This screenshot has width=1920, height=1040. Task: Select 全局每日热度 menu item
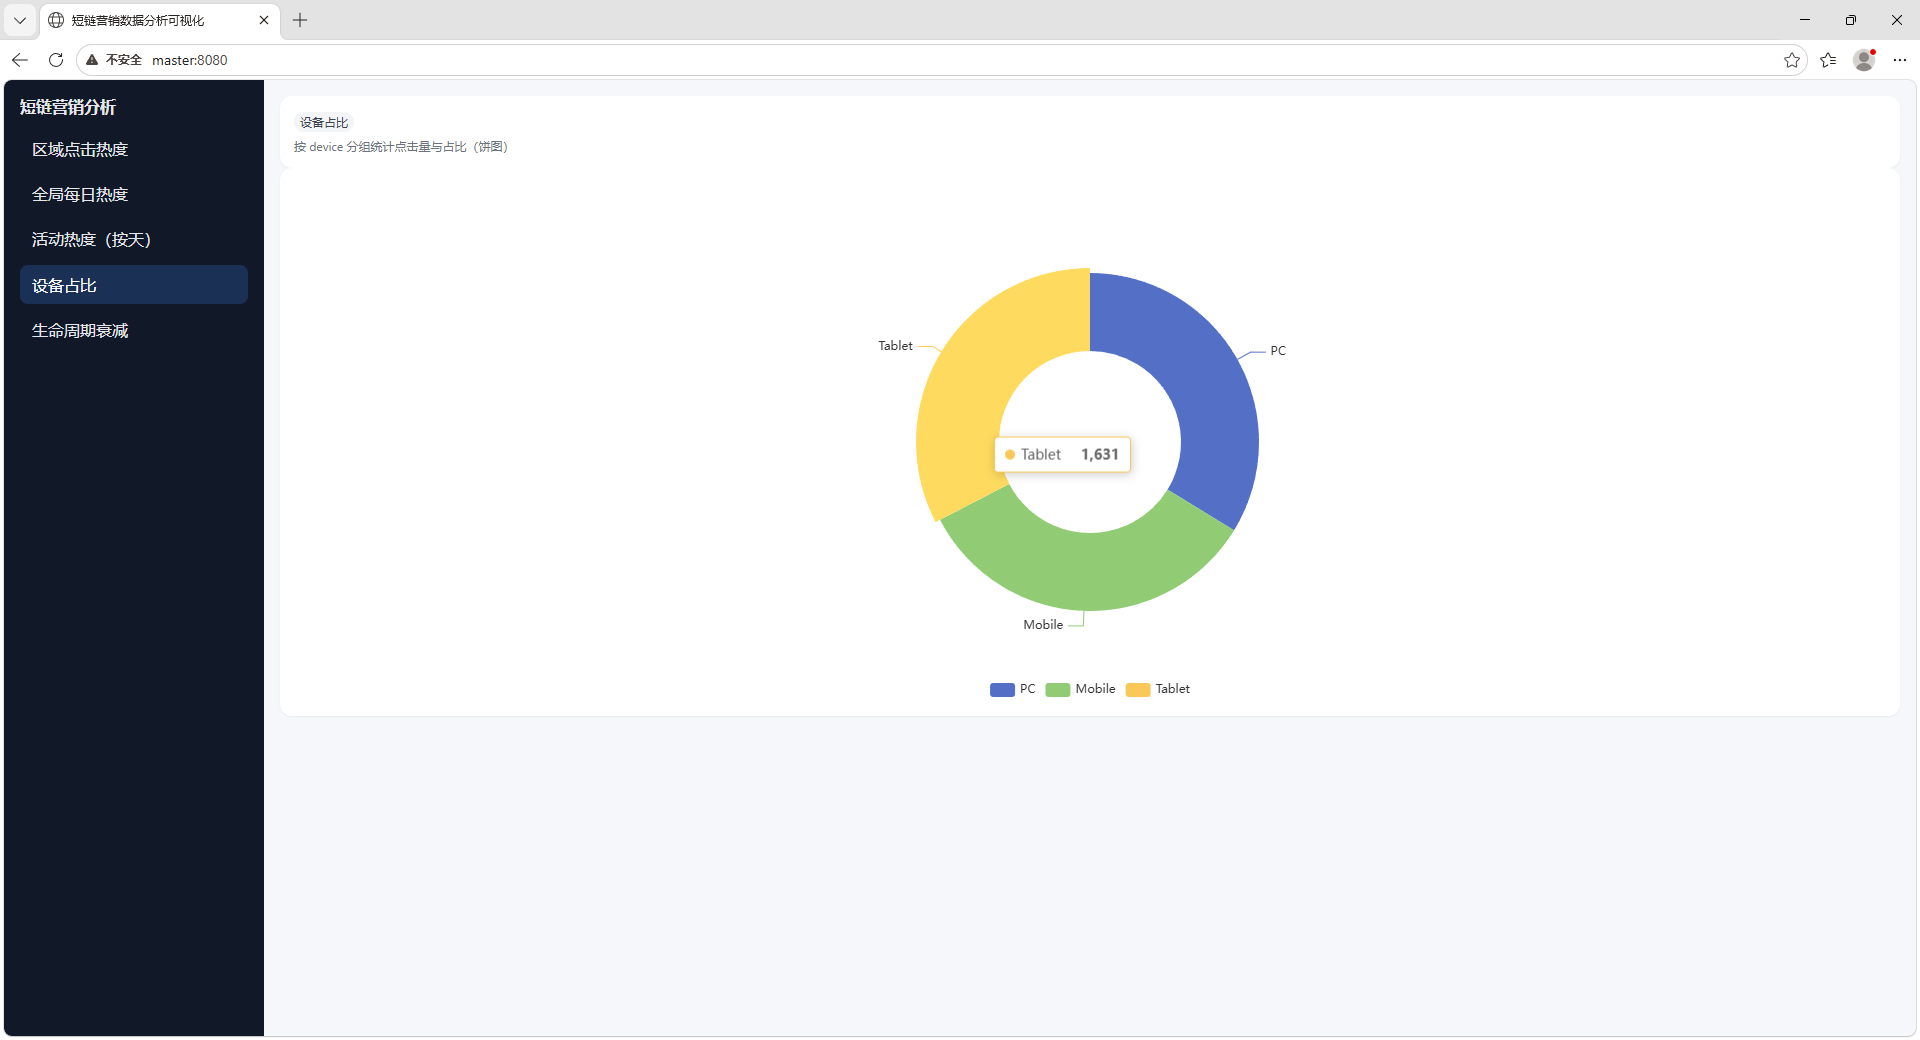tap(80, 195)
